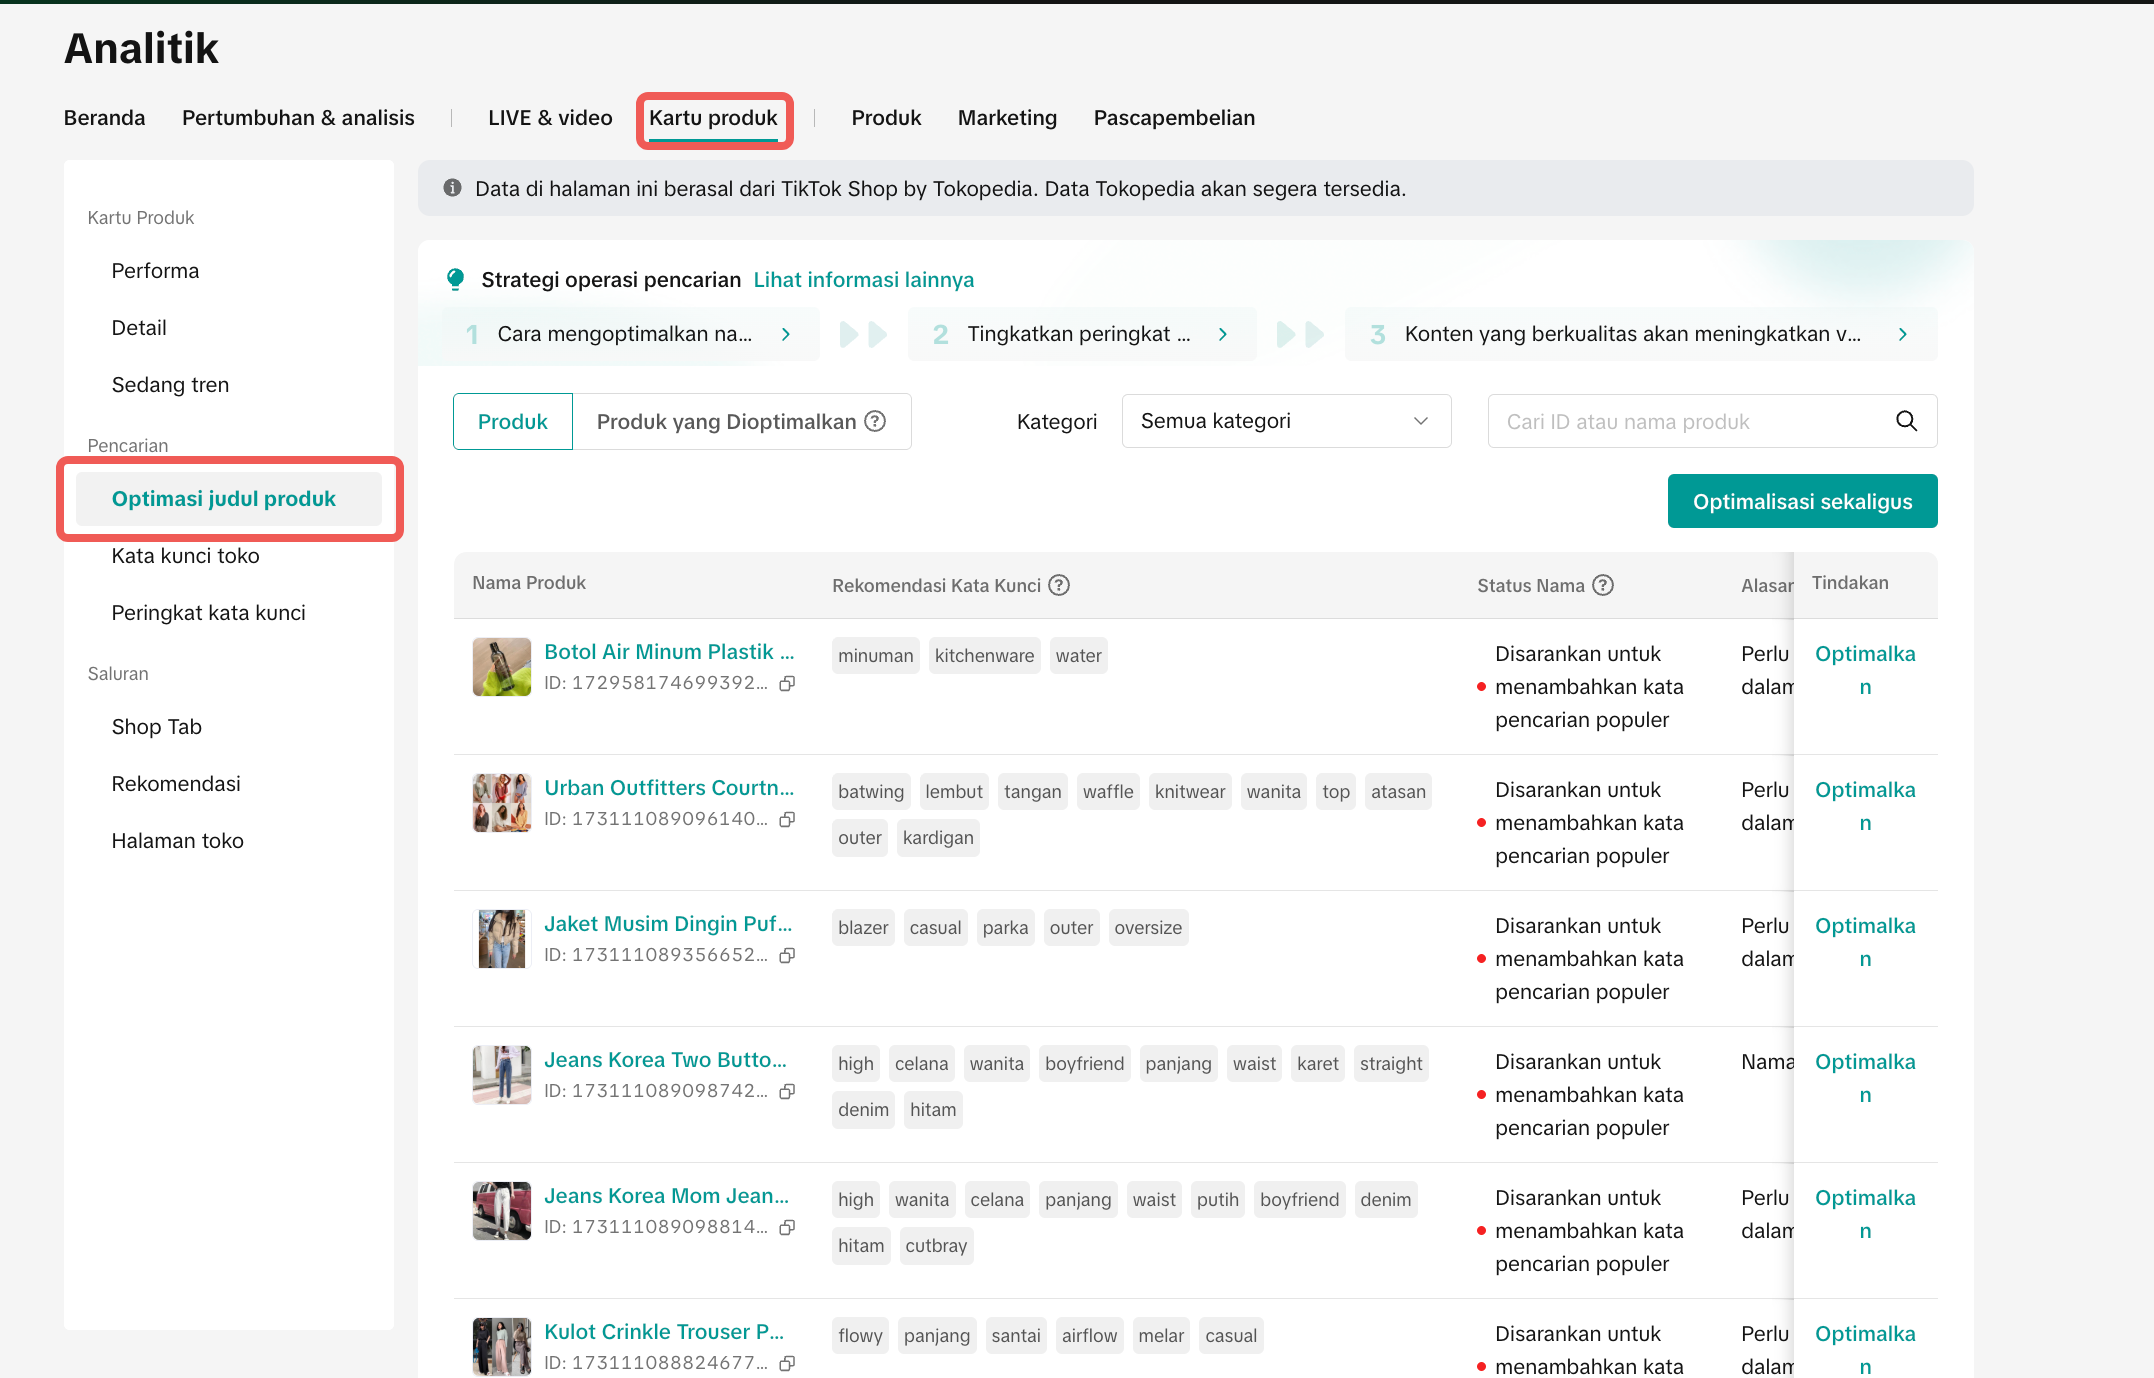Copy the Urban Outfitters product ID
This screenshot has width=2154, height=1378.
[x=787, y=819]
